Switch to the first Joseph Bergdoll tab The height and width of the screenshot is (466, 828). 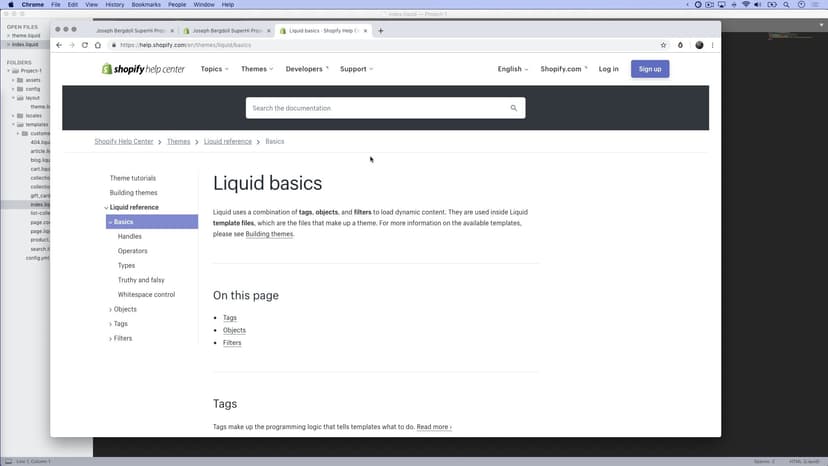[133, 31]
